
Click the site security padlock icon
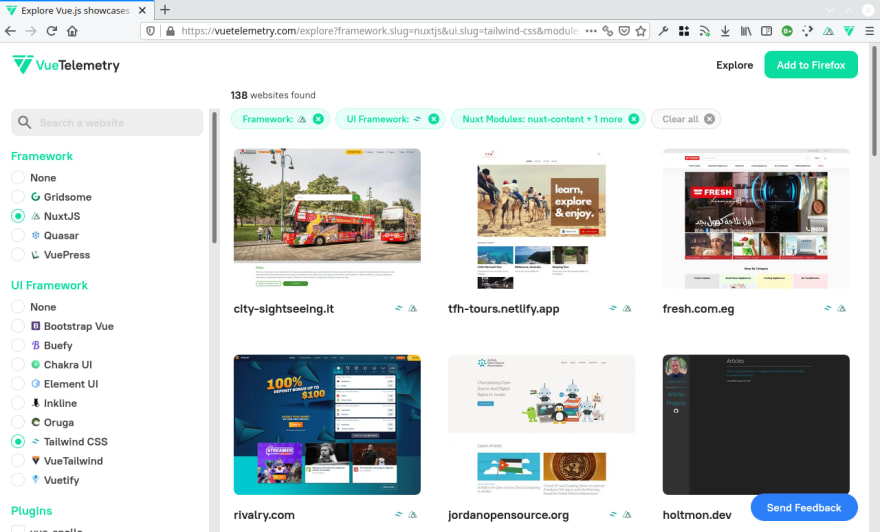coord(171,31)
